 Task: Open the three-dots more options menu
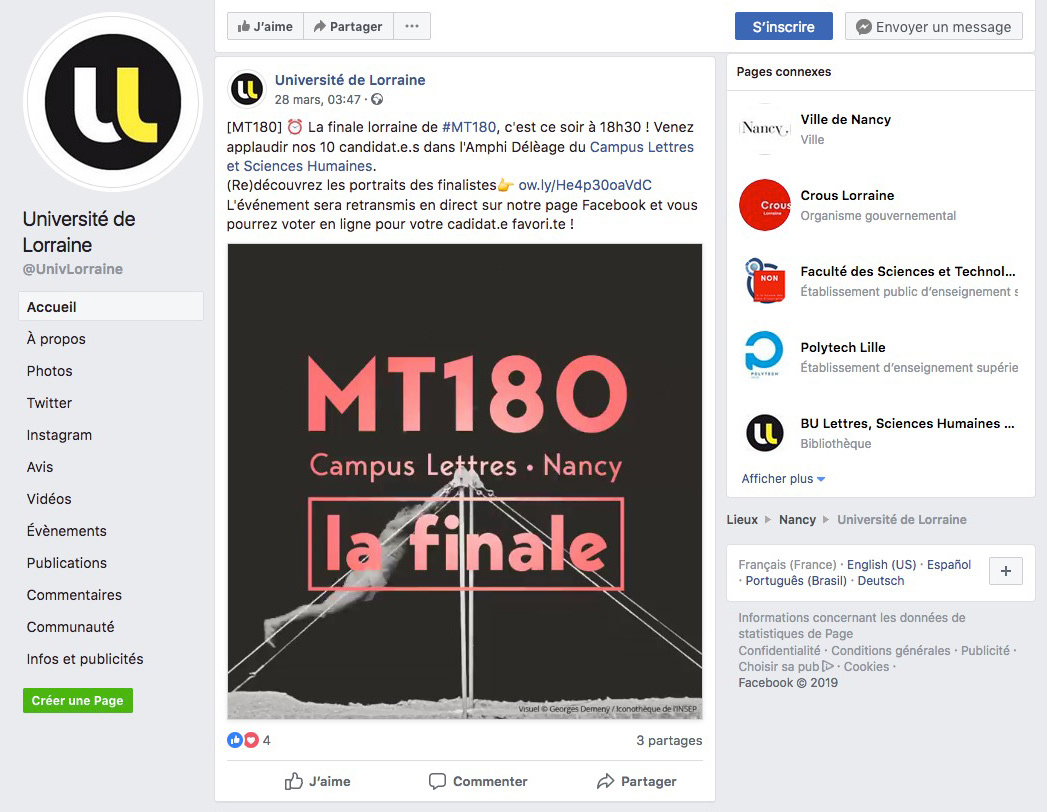tap(412, 26)
